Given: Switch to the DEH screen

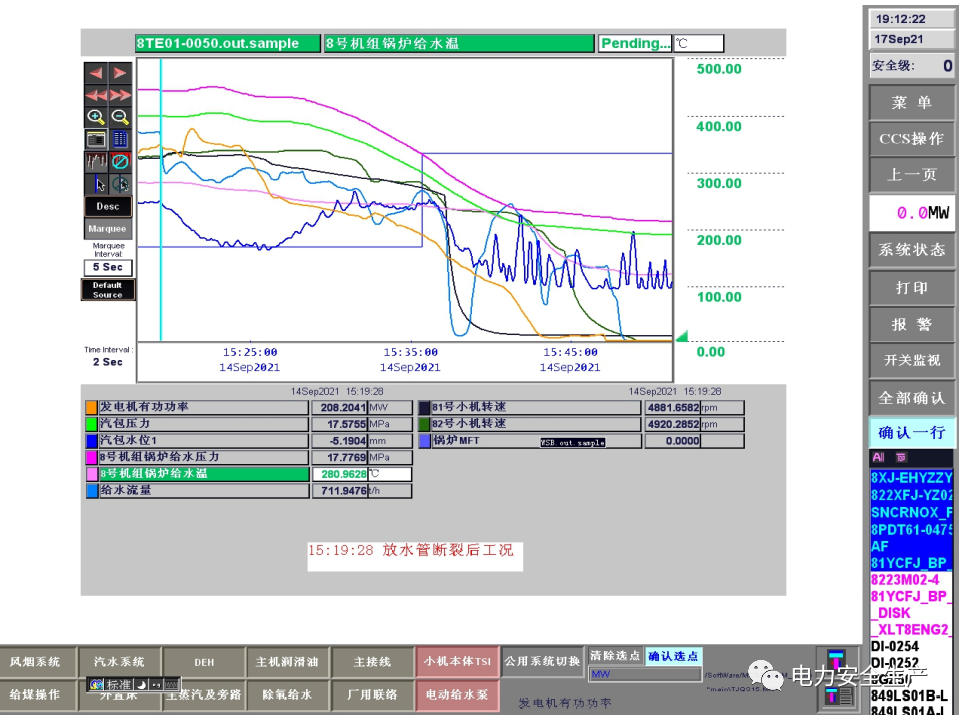Looking at the screenshot, I should 204,662.
